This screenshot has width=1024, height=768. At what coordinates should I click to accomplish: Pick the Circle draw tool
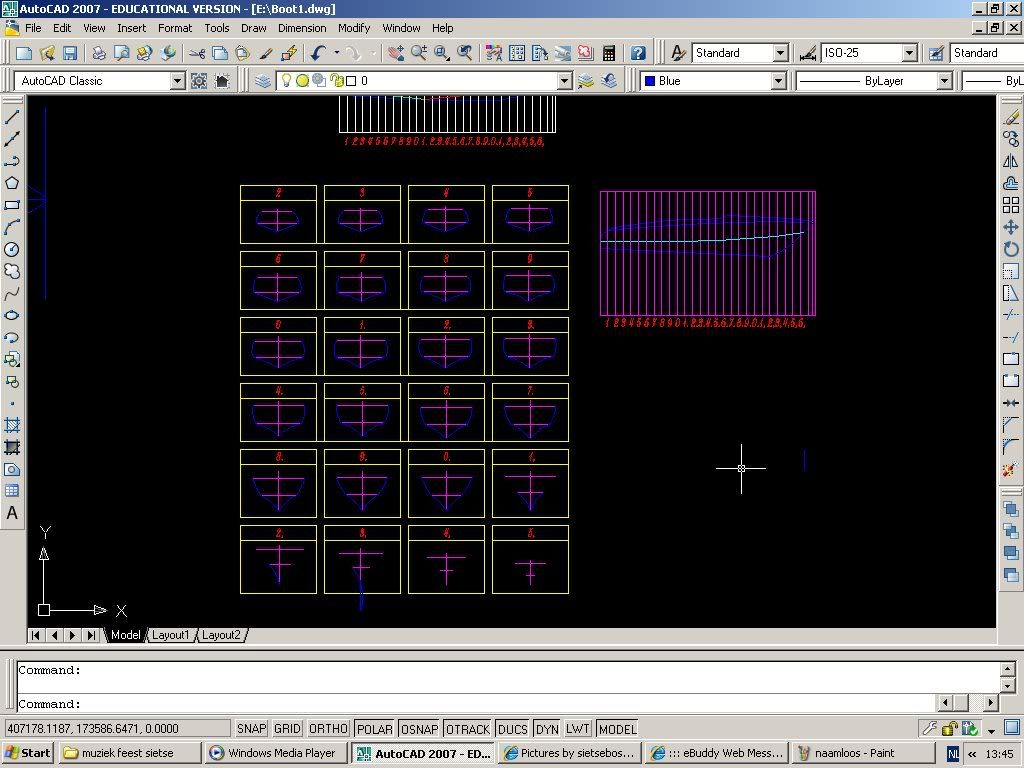tap(12, 249)
